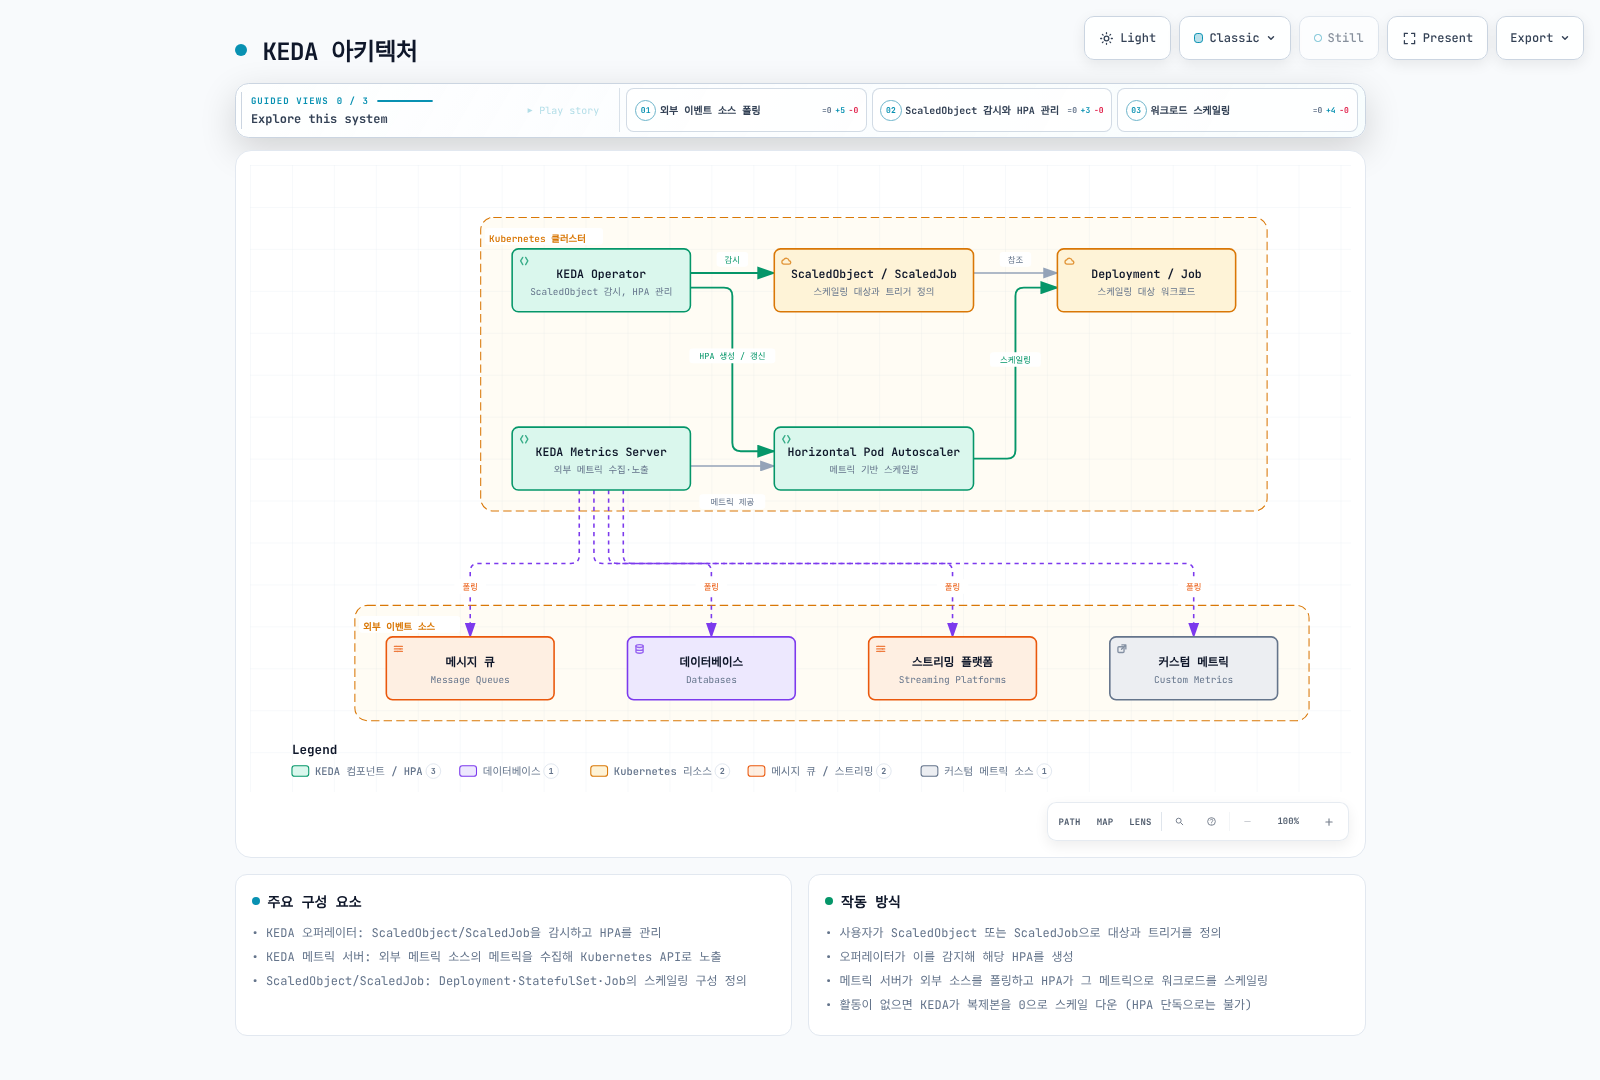This screenshot has width=1600, height=1080.
Task: Click the code icon on KEDA Metrics Server
Action: [x=524, y=439]
